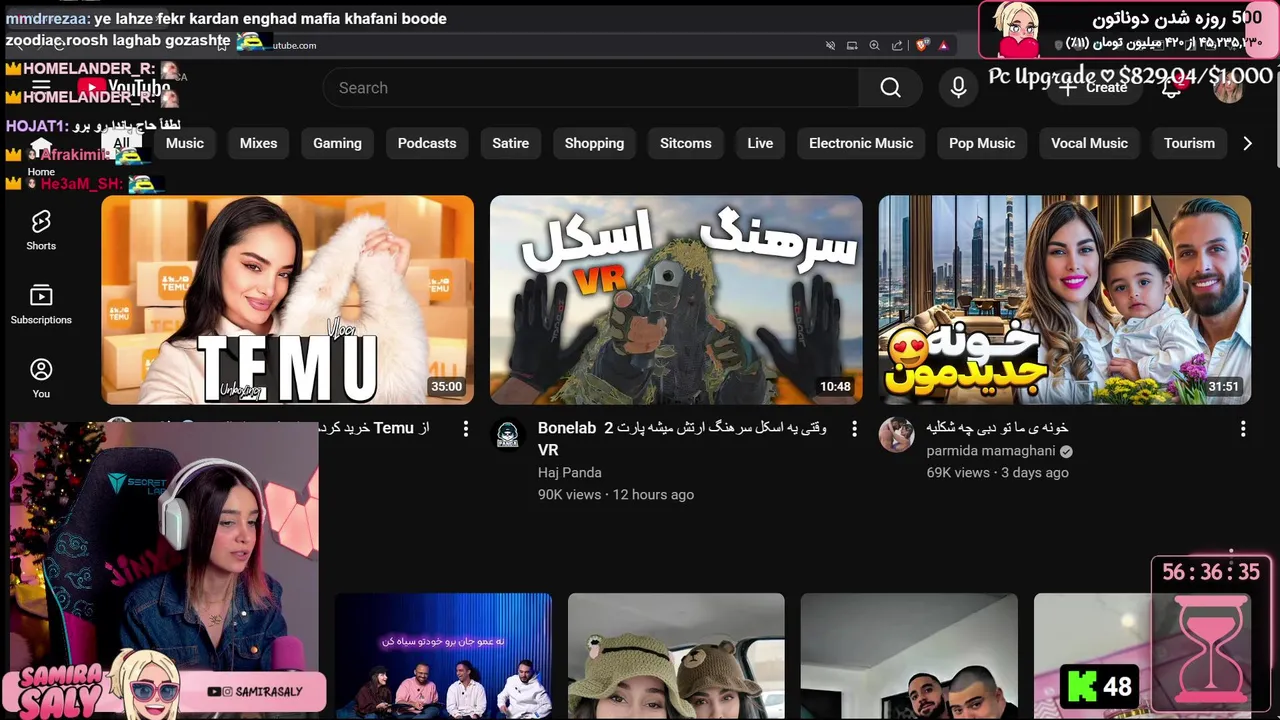1280x720 pixels.
Task: Select the Shopping chip
Action: coord(594,143)
